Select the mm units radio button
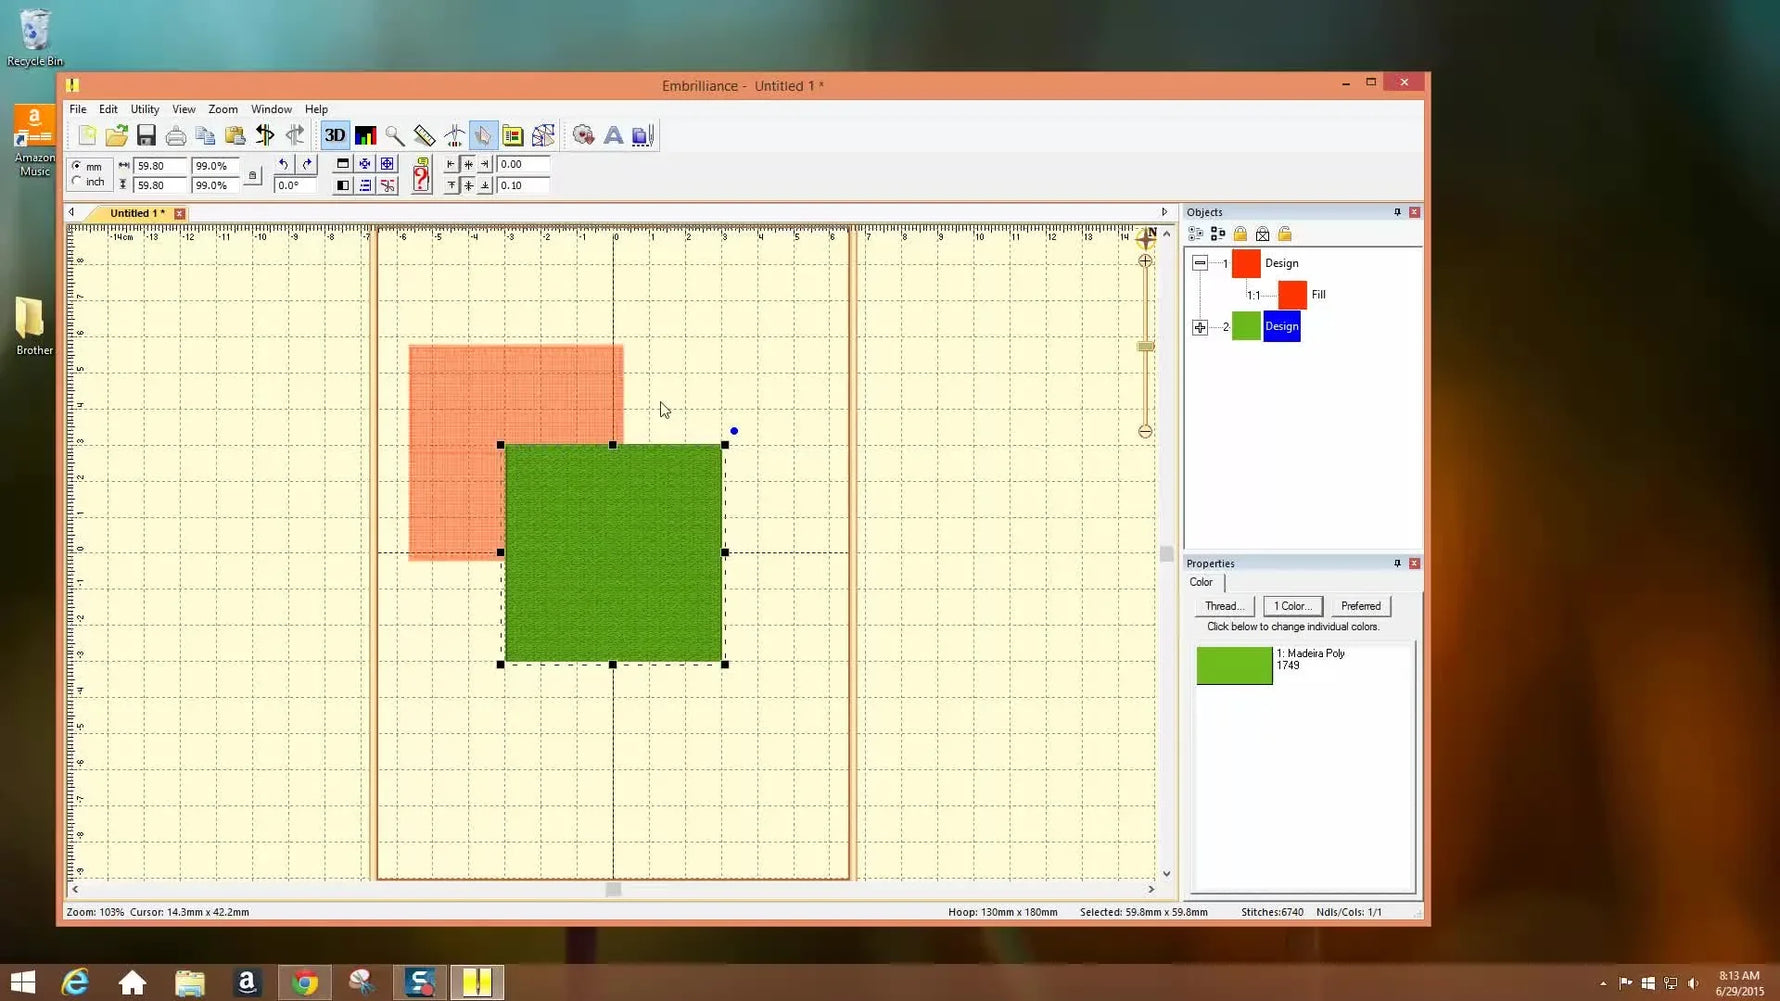 76,166
